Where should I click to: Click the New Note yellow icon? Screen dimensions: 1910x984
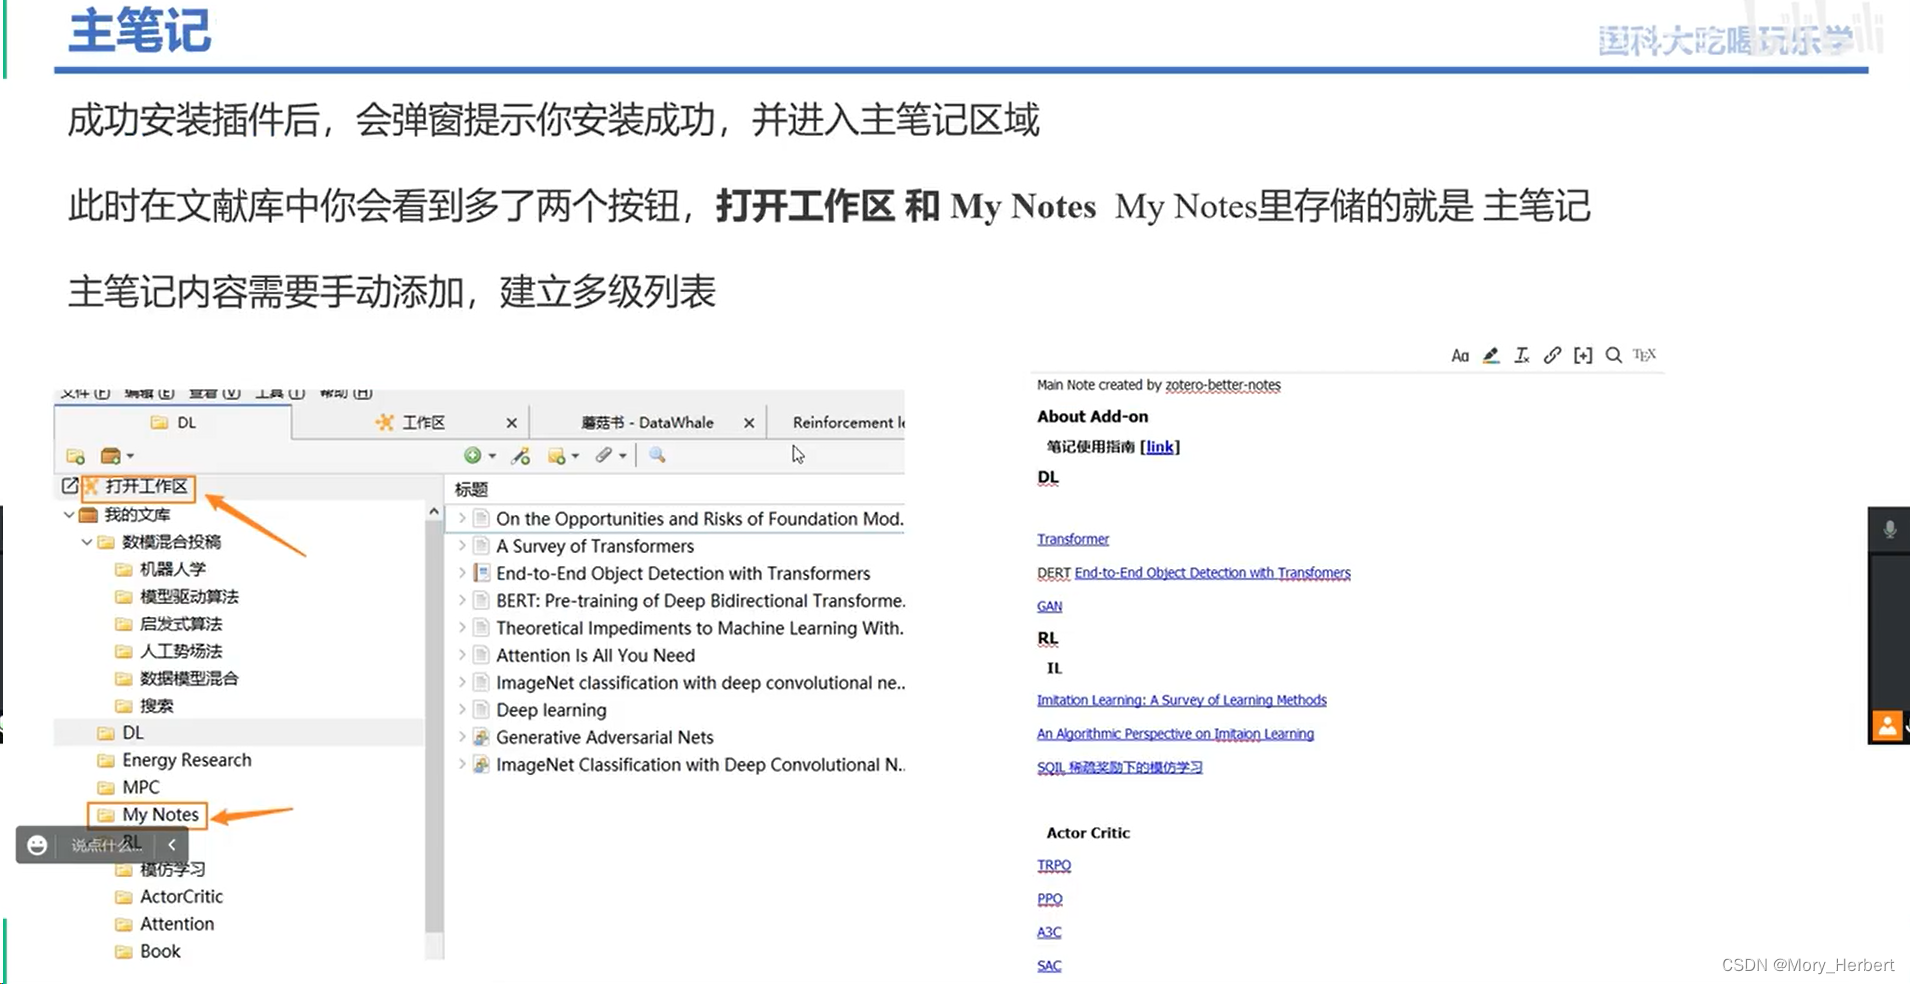click(557, 456)
